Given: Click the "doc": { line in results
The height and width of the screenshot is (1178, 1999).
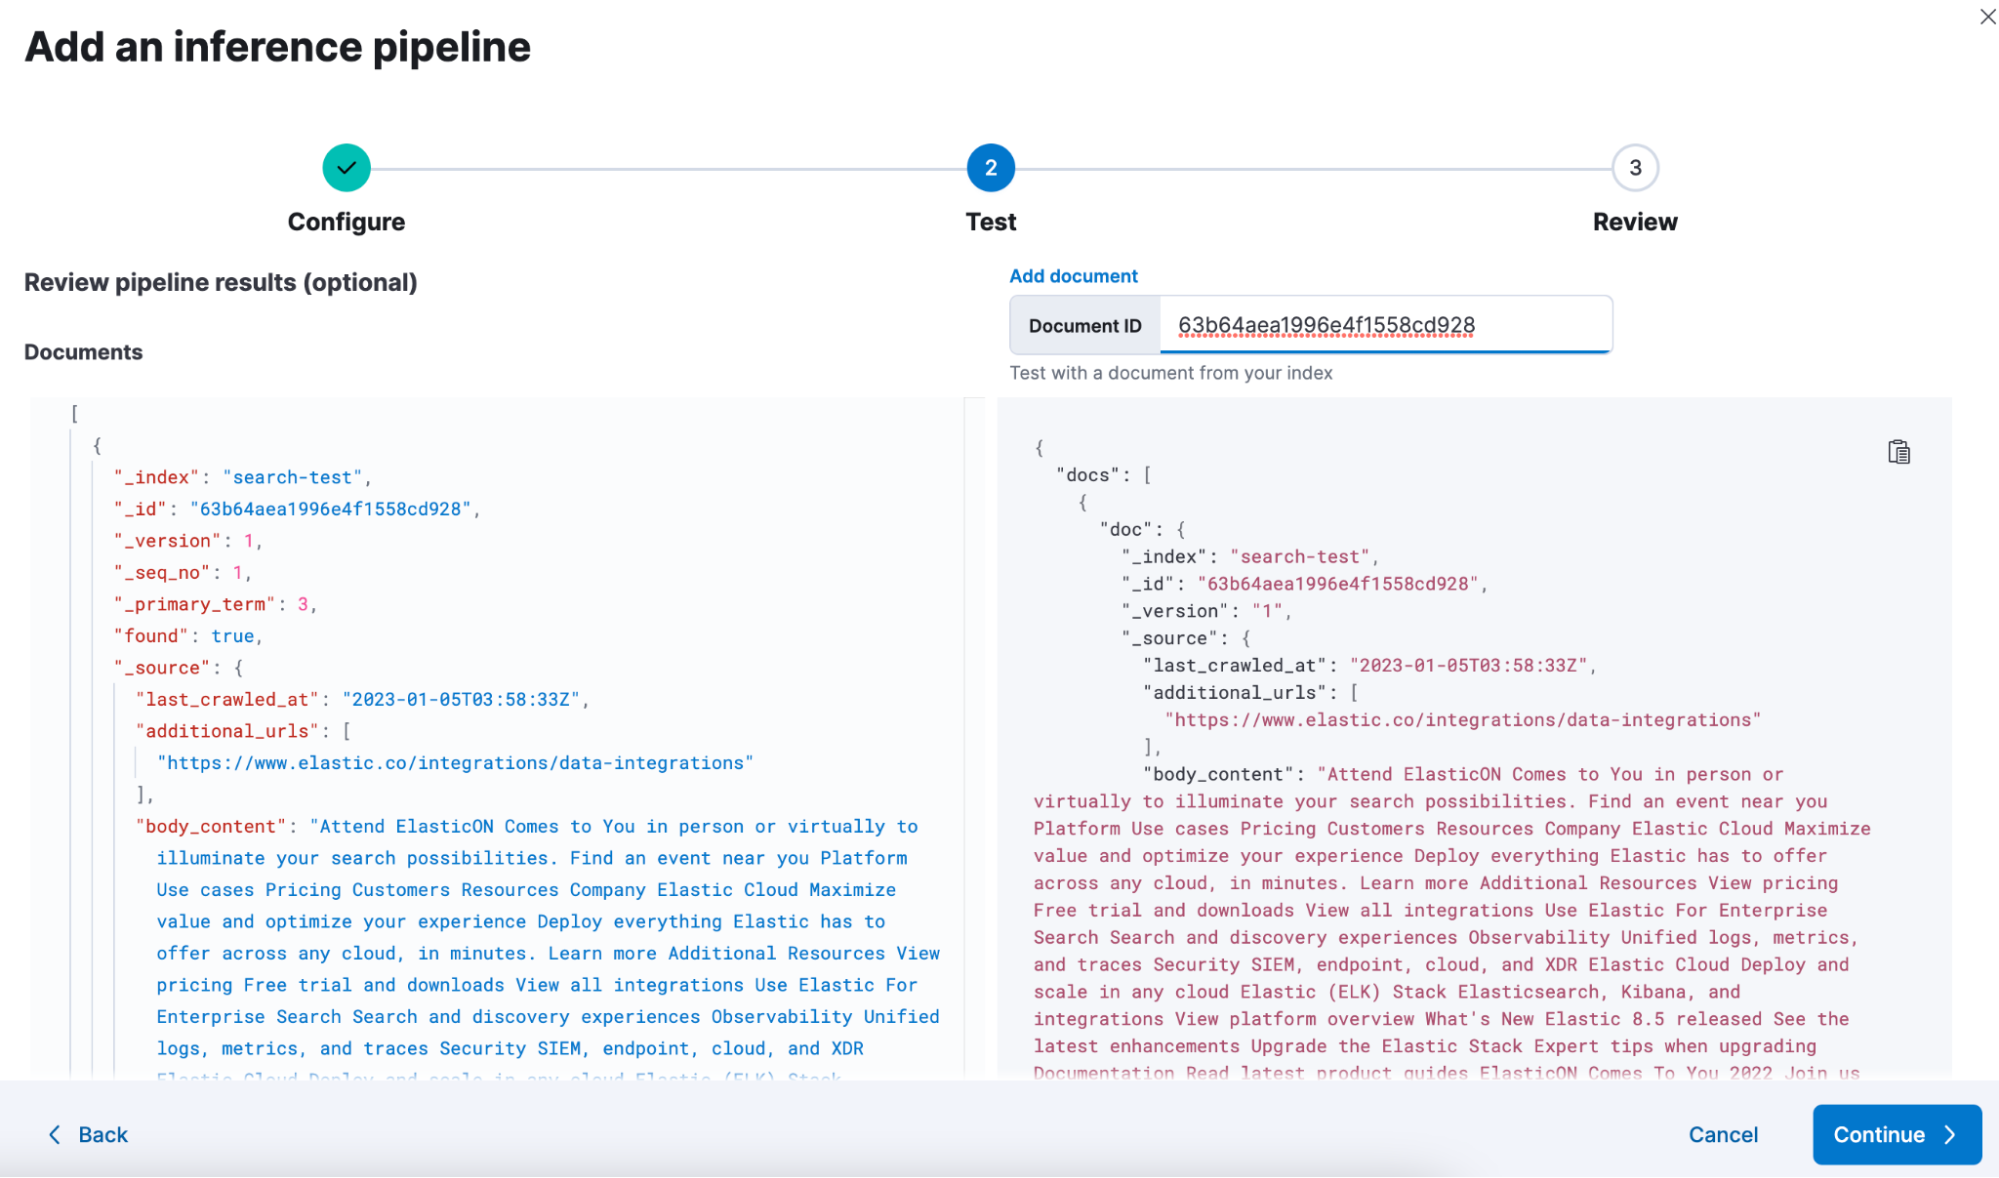Looking at the screenshot, I should pos(1142,530).
